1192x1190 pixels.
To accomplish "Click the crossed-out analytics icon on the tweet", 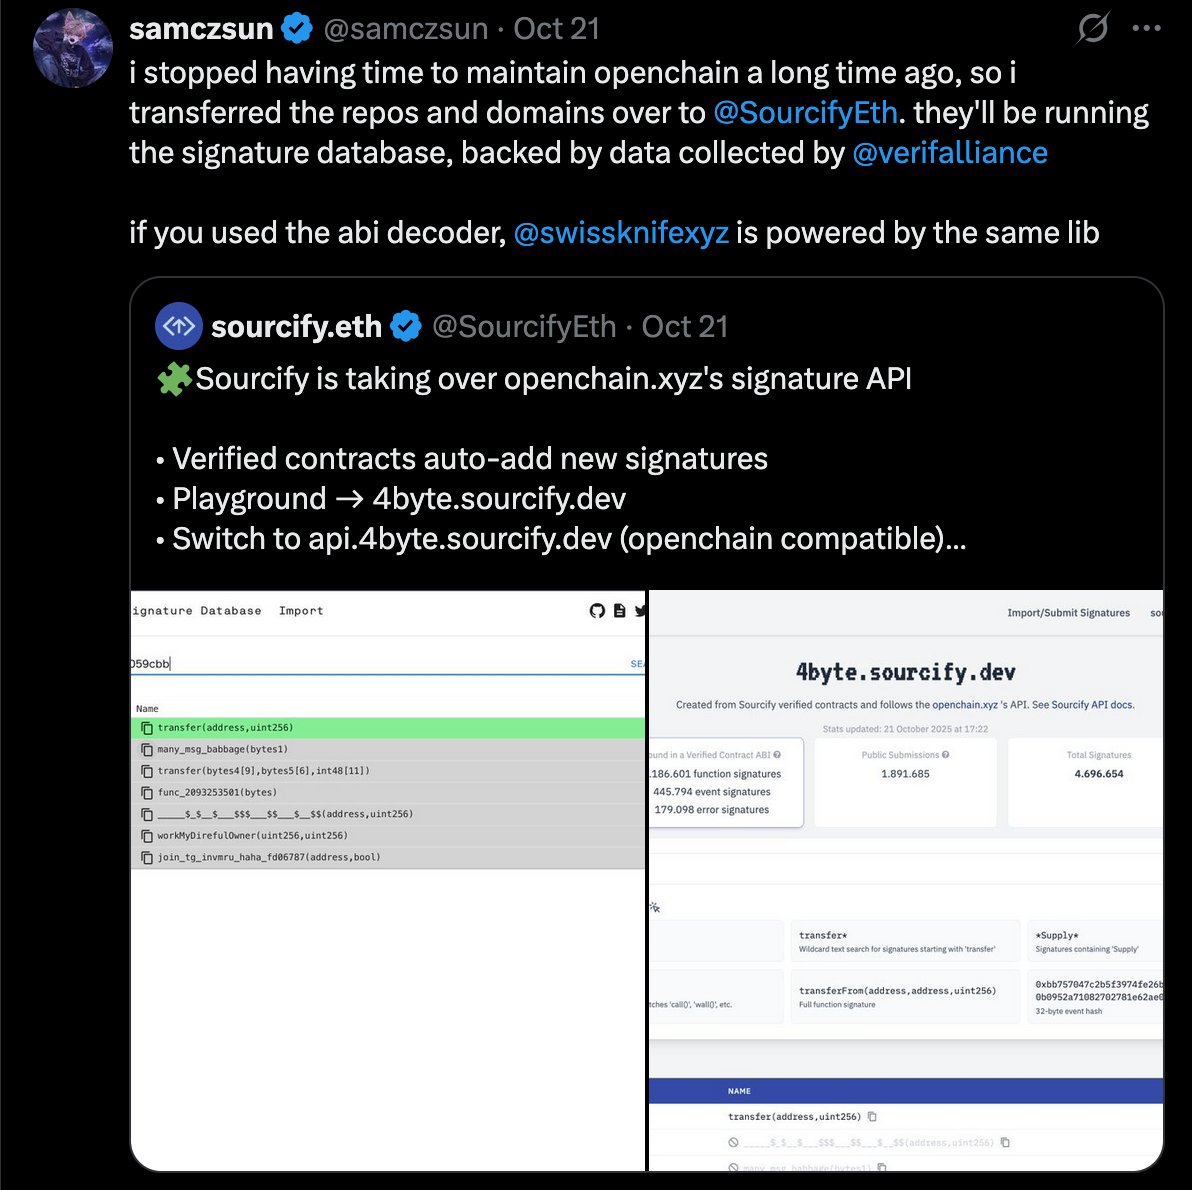I will coord(1092,29).
